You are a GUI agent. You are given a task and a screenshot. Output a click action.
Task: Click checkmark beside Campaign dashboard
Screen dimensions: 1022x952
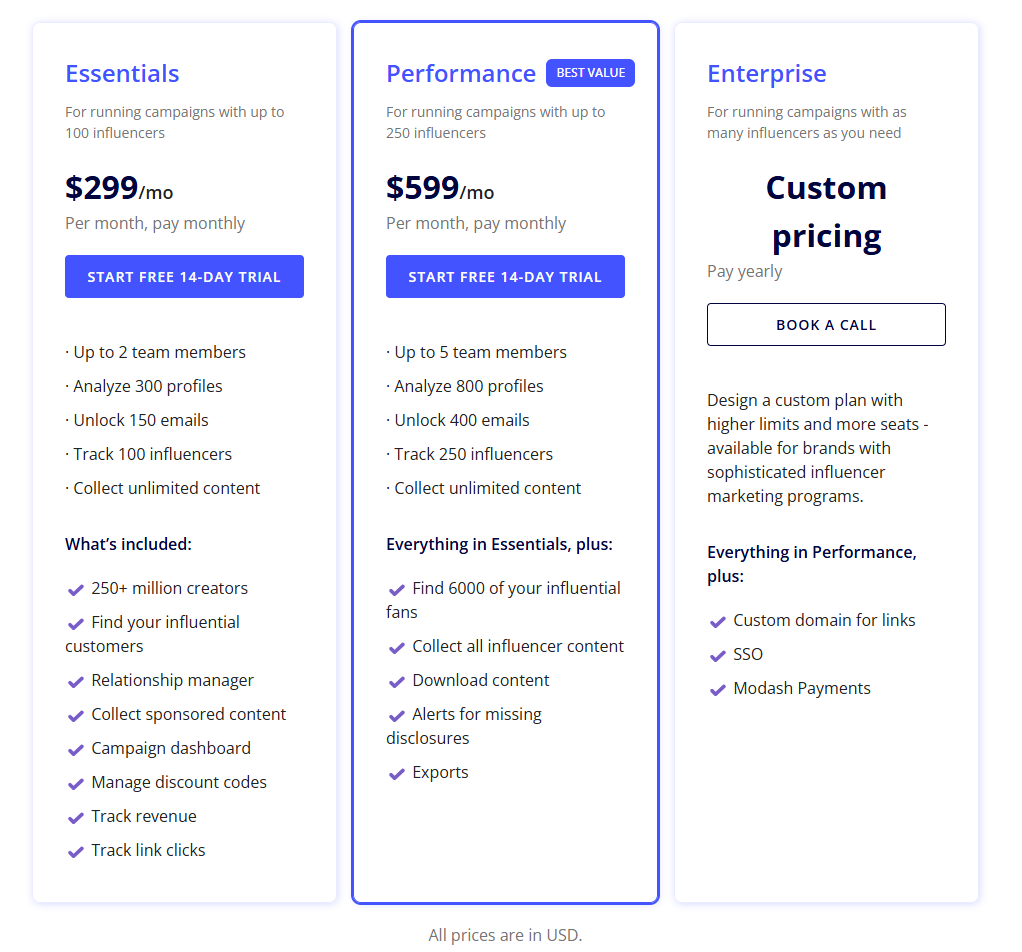click(x=76, y=749)
